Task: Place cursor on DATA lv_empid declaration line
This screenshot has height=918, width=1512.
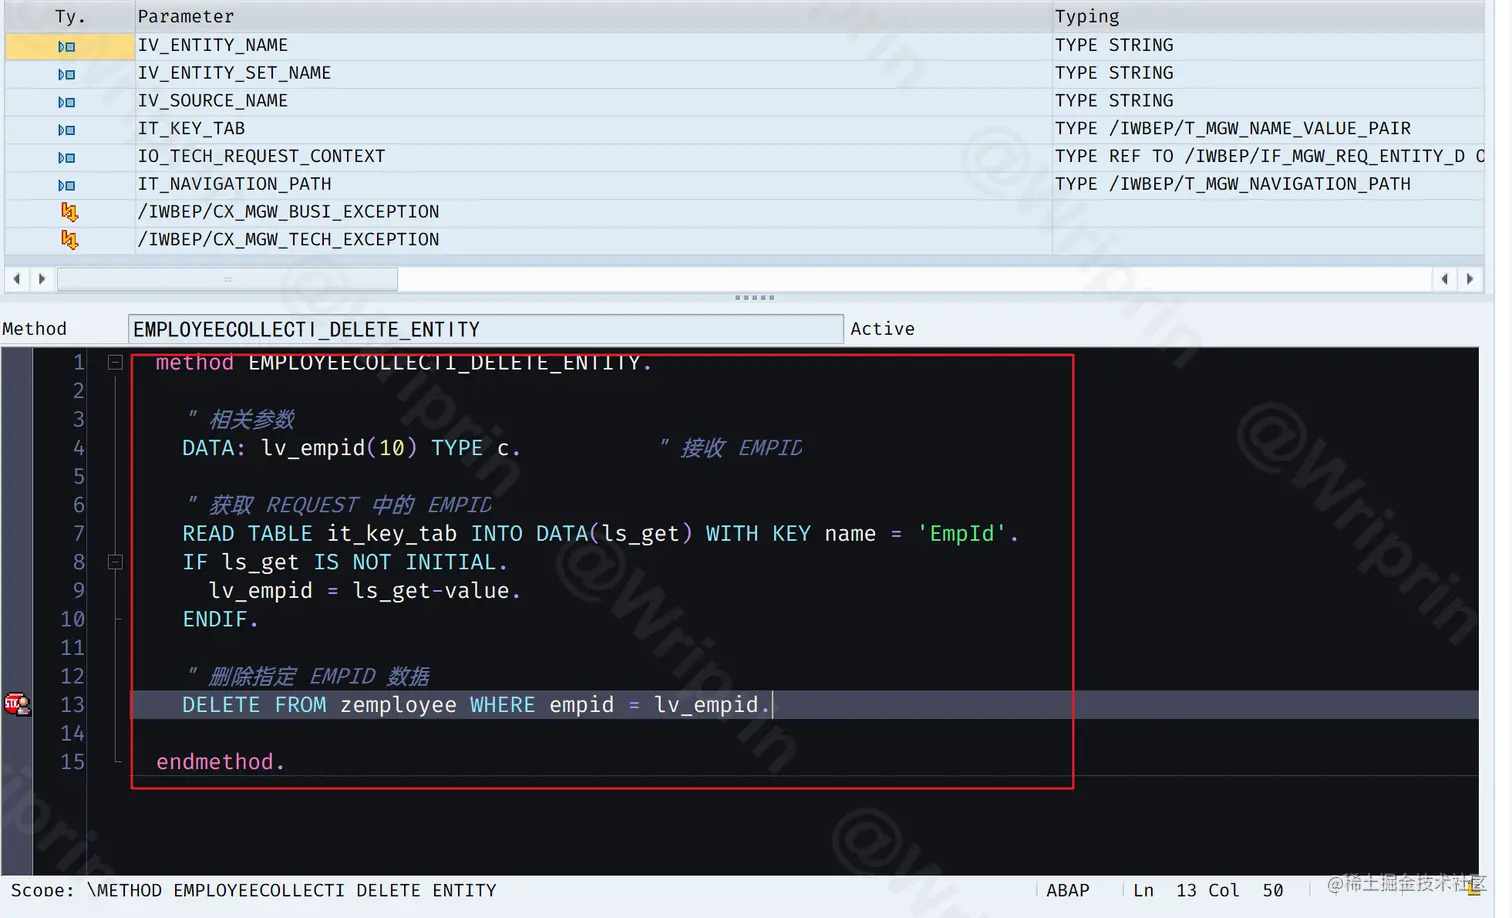Action: point(350,448)
